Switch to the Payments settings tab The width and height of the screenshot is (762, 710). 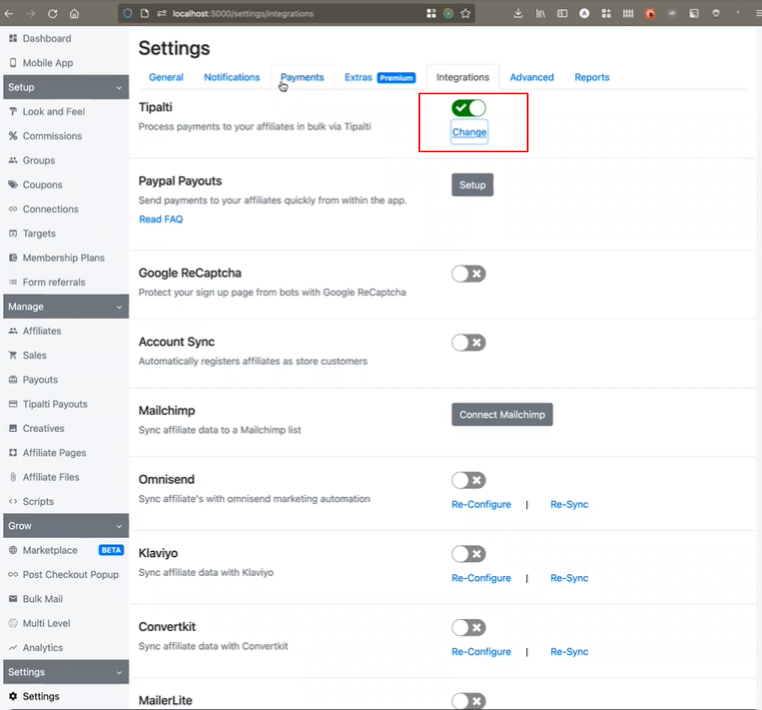tap(301, 77)
